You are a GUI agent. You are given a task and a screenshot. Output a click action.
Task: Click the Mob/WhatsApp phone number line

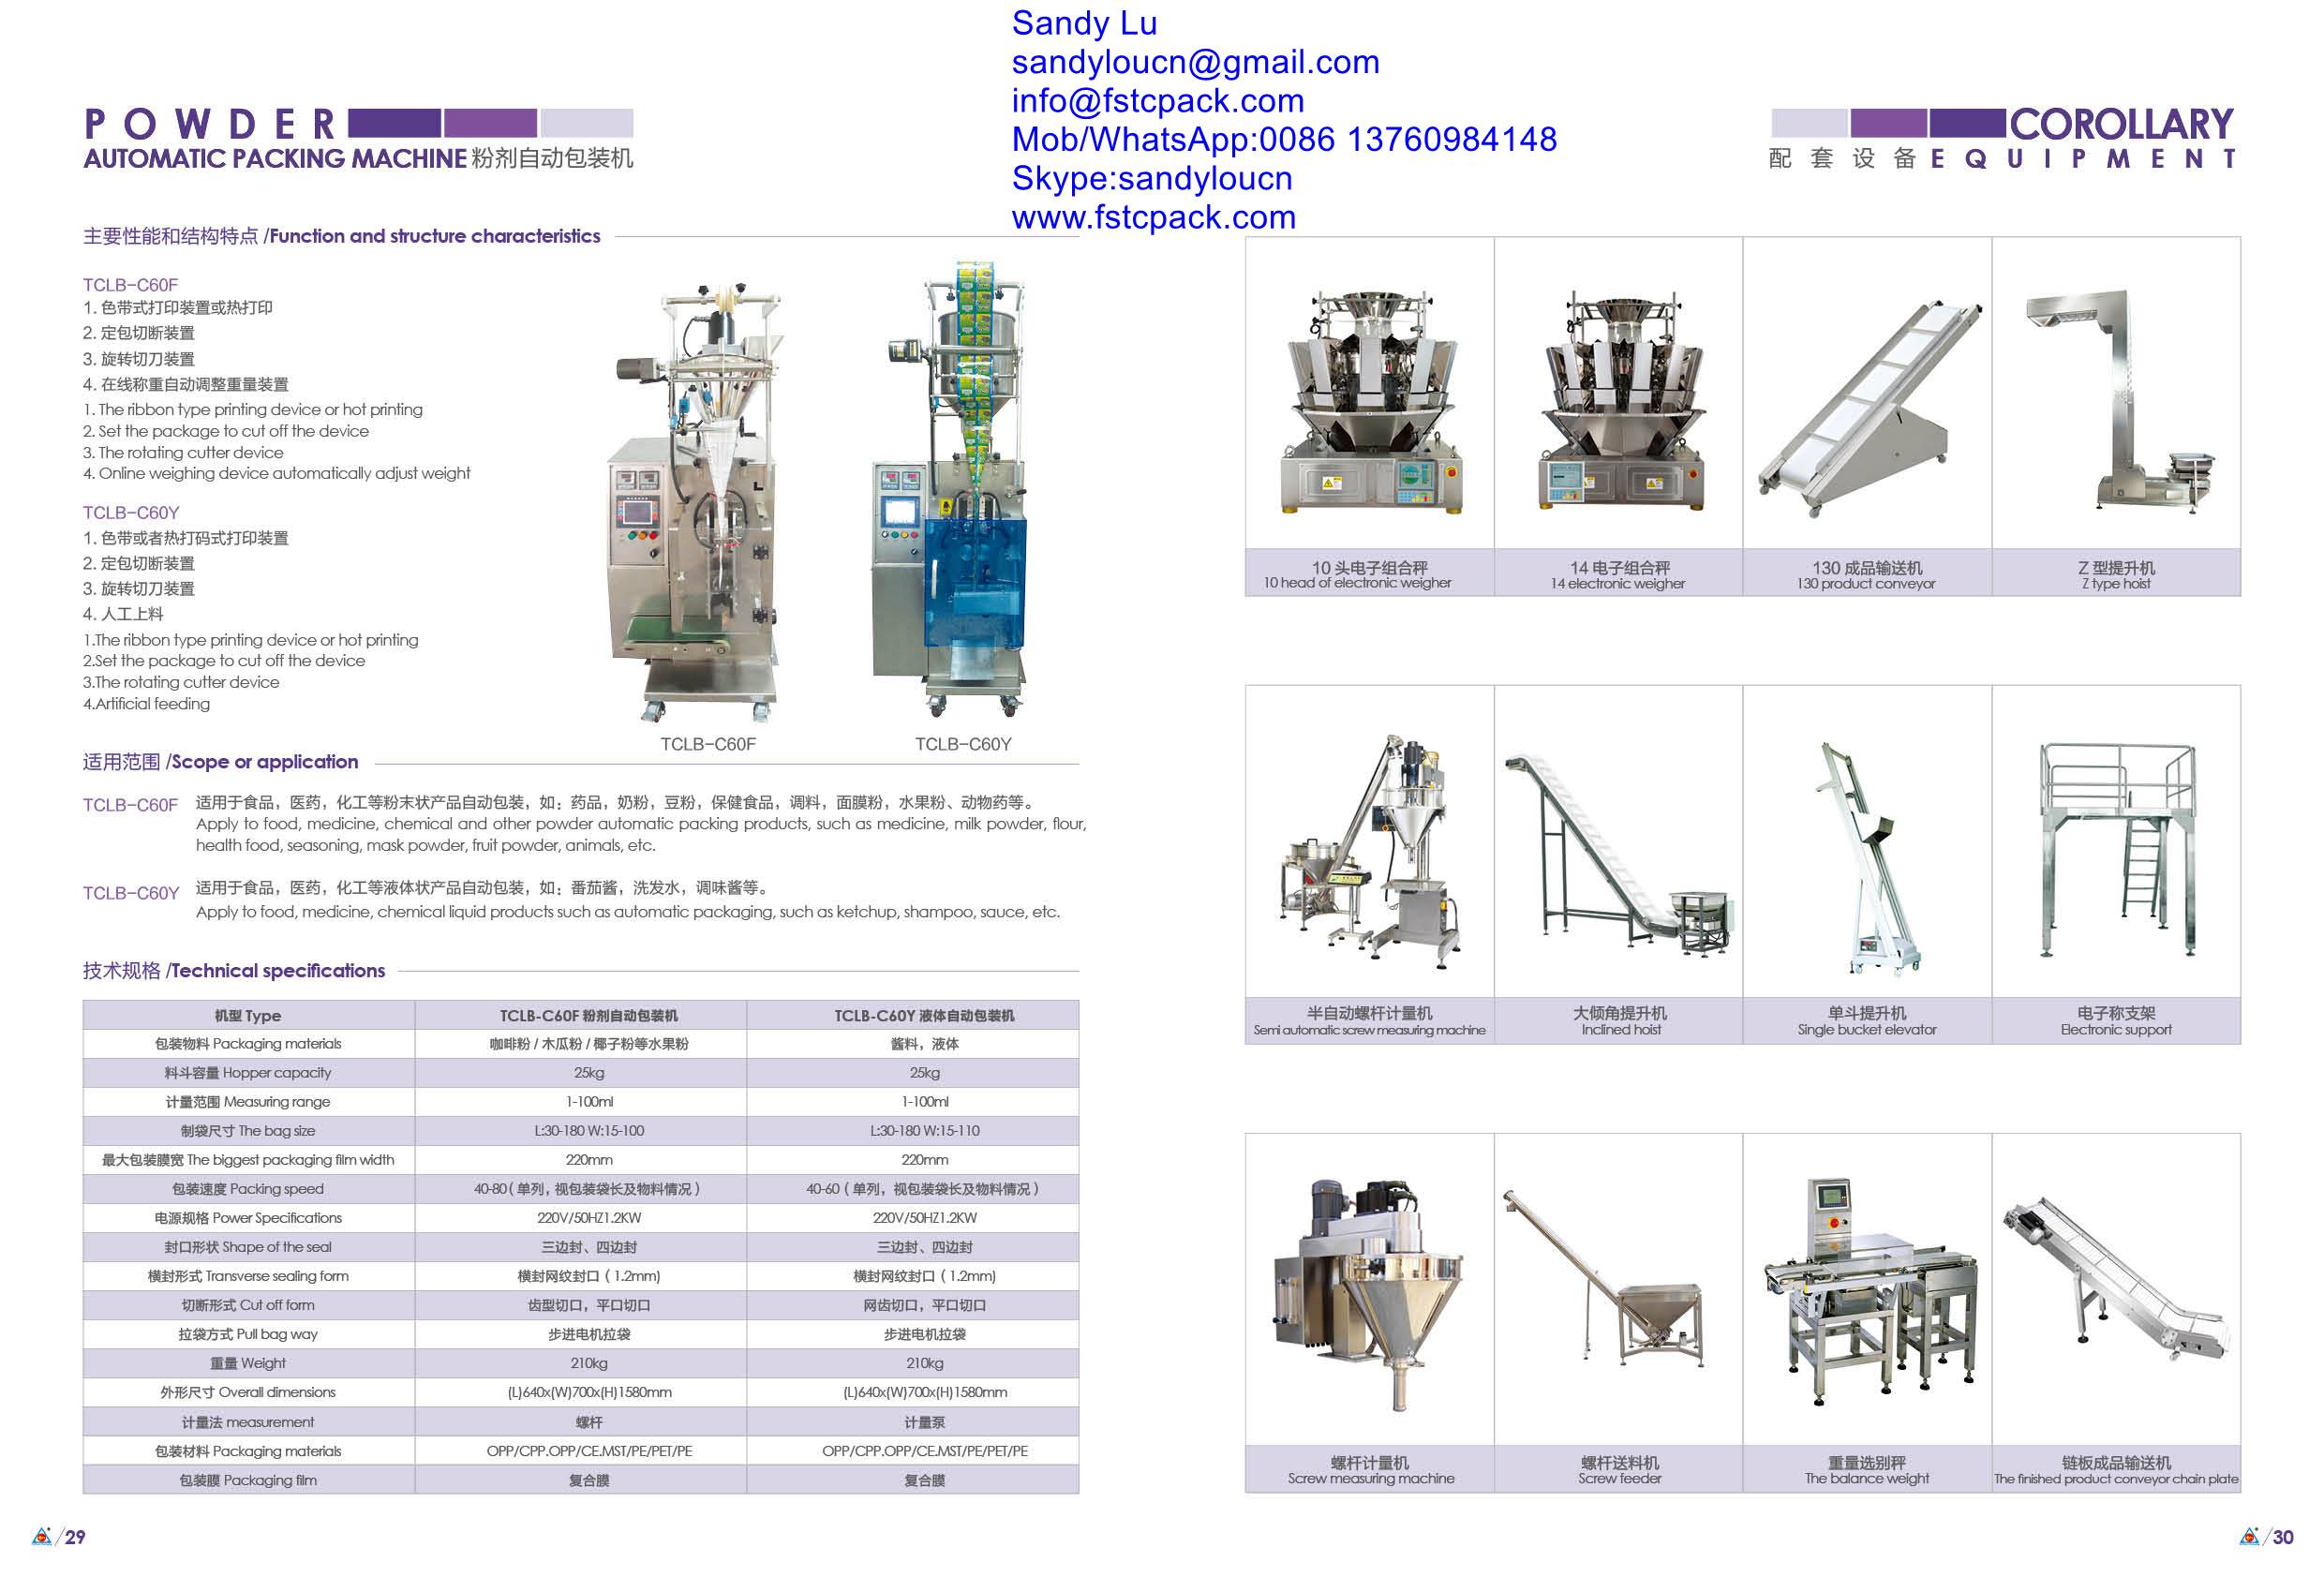click(1284, 139)
